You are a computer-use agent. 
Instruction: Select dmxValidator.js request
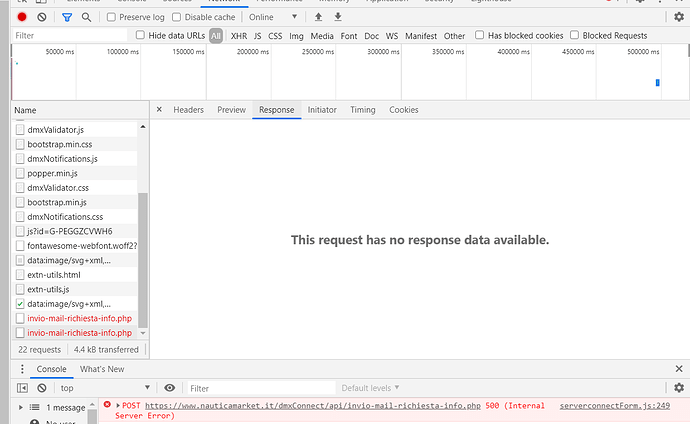[75, 130]
